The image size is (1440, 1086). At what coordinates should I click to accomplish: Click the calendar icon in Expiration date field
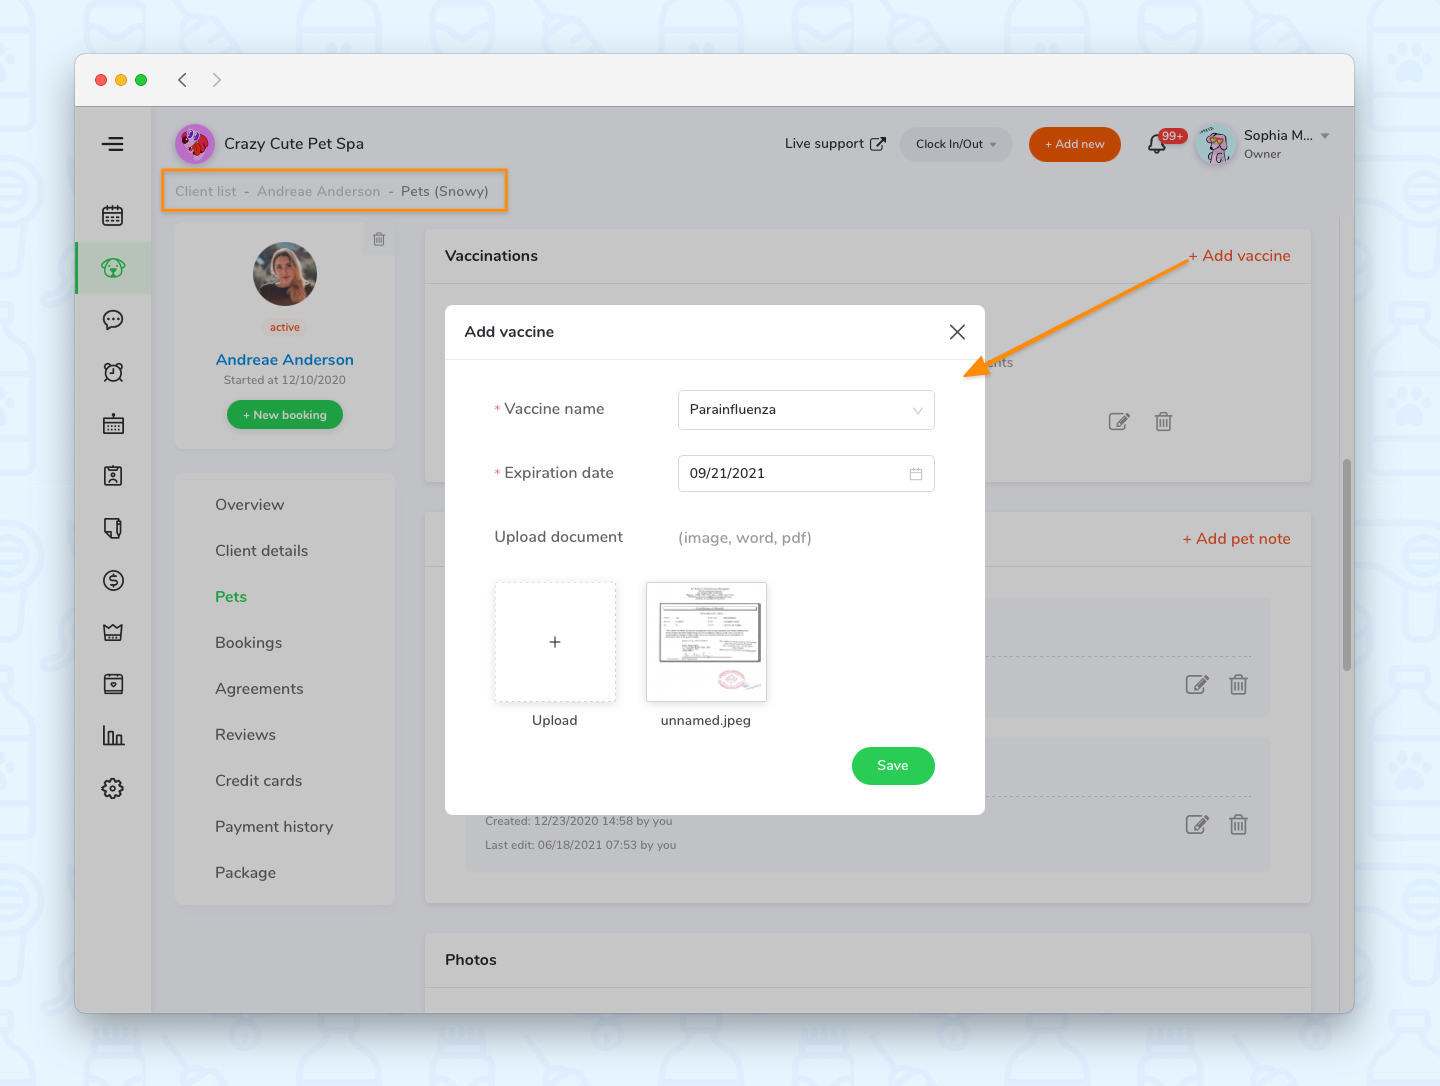click(916, 474)
